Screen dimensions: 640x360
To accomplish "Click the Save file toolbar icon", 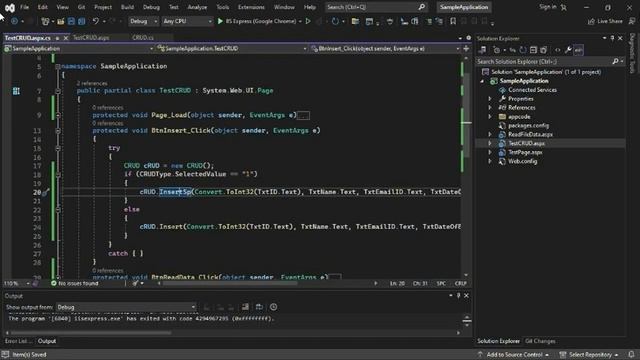I will click(71, 21).
